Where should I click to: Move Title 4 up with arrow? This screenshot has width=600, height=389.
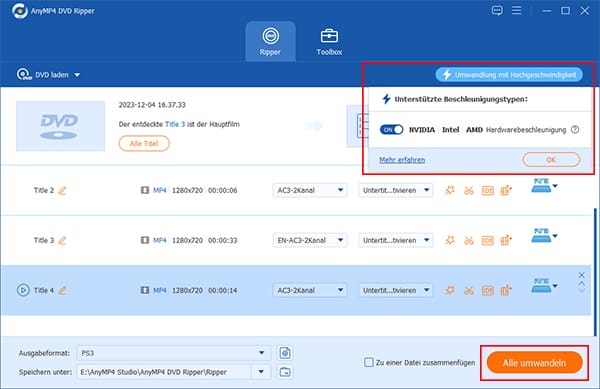click(x=581, y=283)
